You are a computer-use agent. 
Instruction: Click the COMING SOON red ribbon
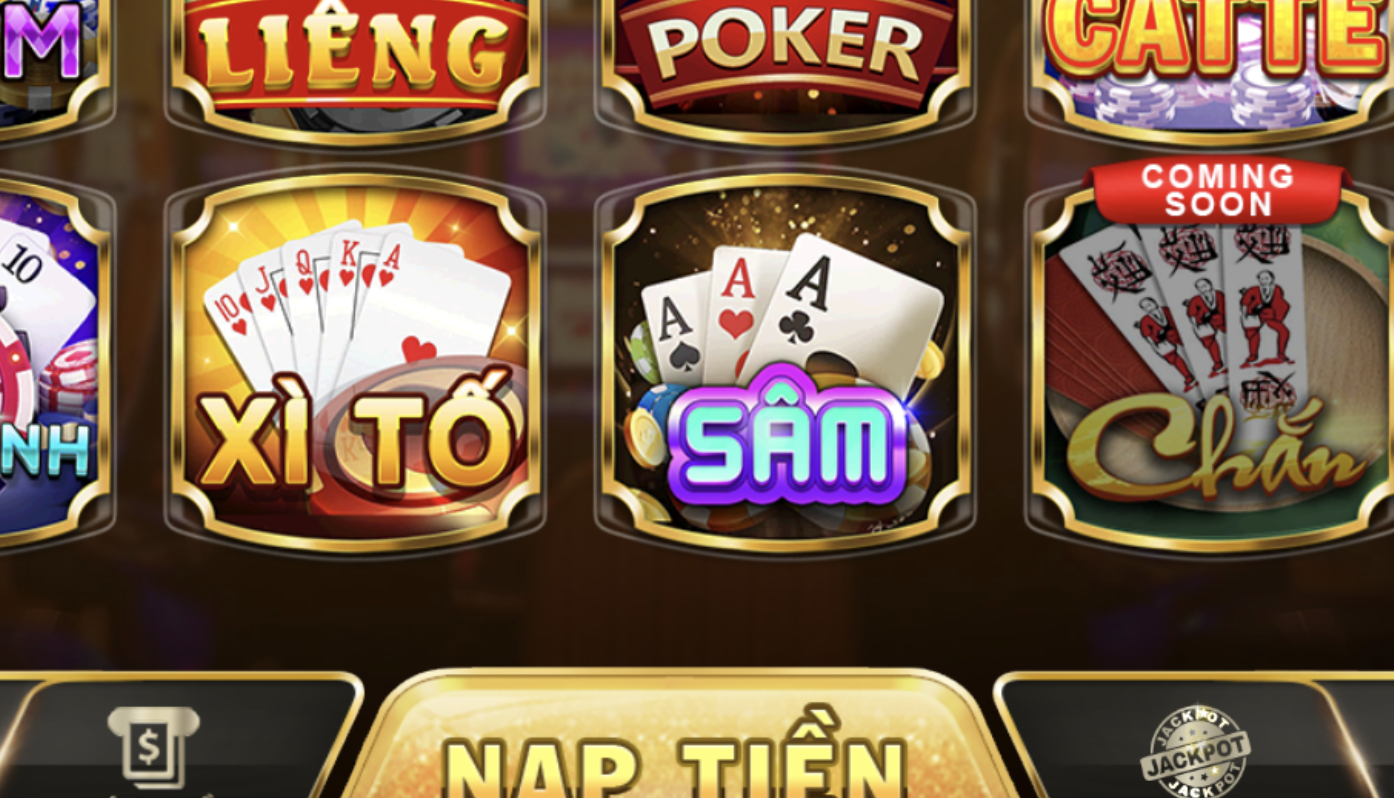click(x=1218, y=190)
